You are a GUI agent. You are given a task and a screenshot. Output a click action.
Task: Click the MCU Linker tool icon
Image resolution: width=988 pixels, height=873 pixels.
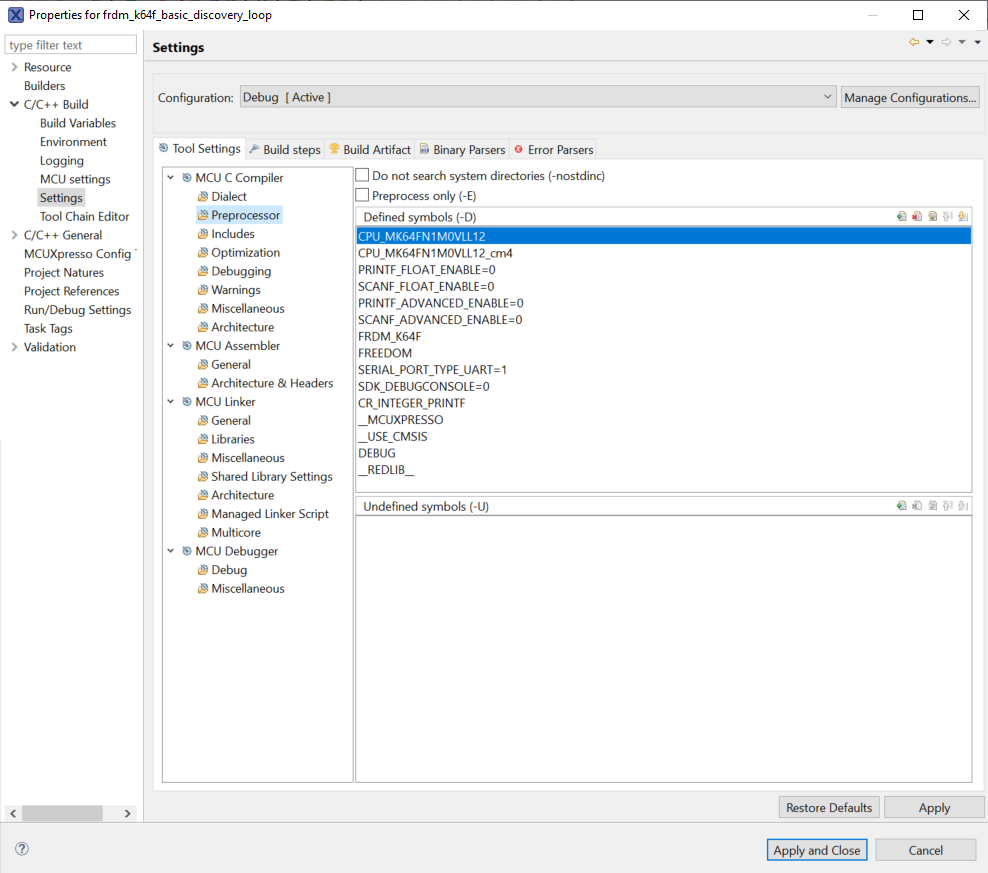187,402
